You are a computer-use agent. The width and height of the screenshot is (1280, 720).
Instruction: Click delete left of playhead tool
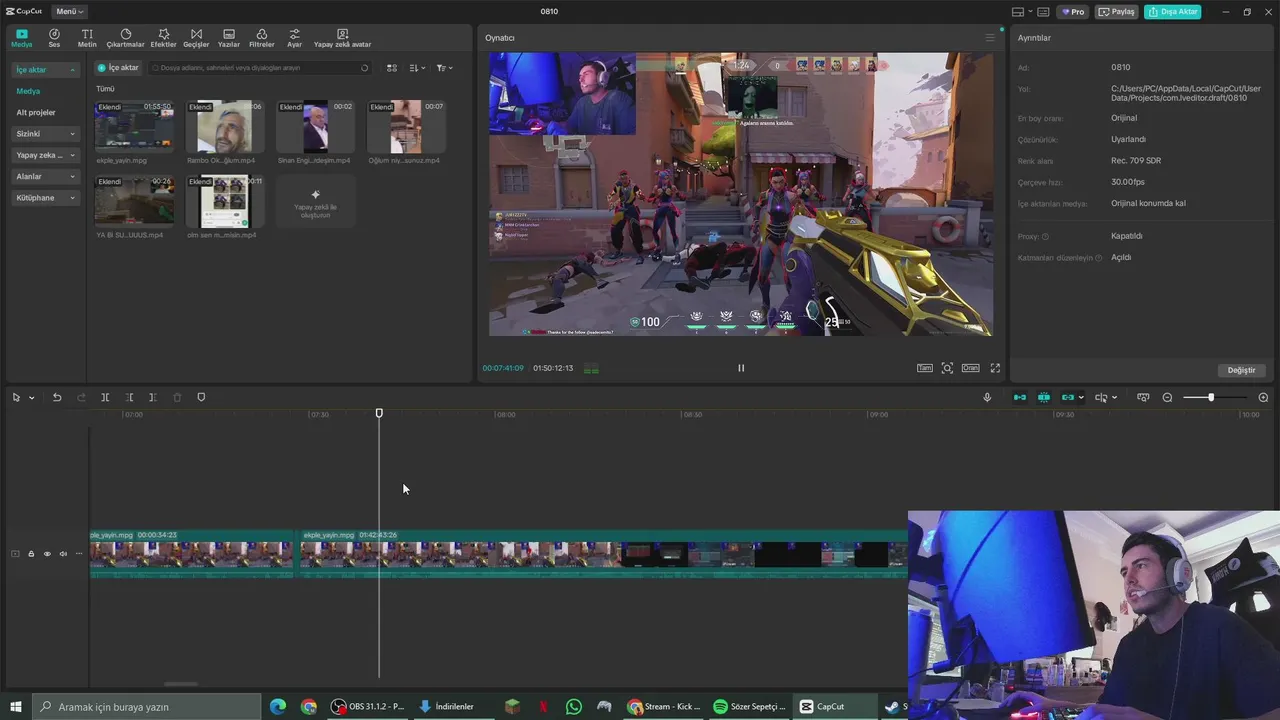(x=129, y=397)
